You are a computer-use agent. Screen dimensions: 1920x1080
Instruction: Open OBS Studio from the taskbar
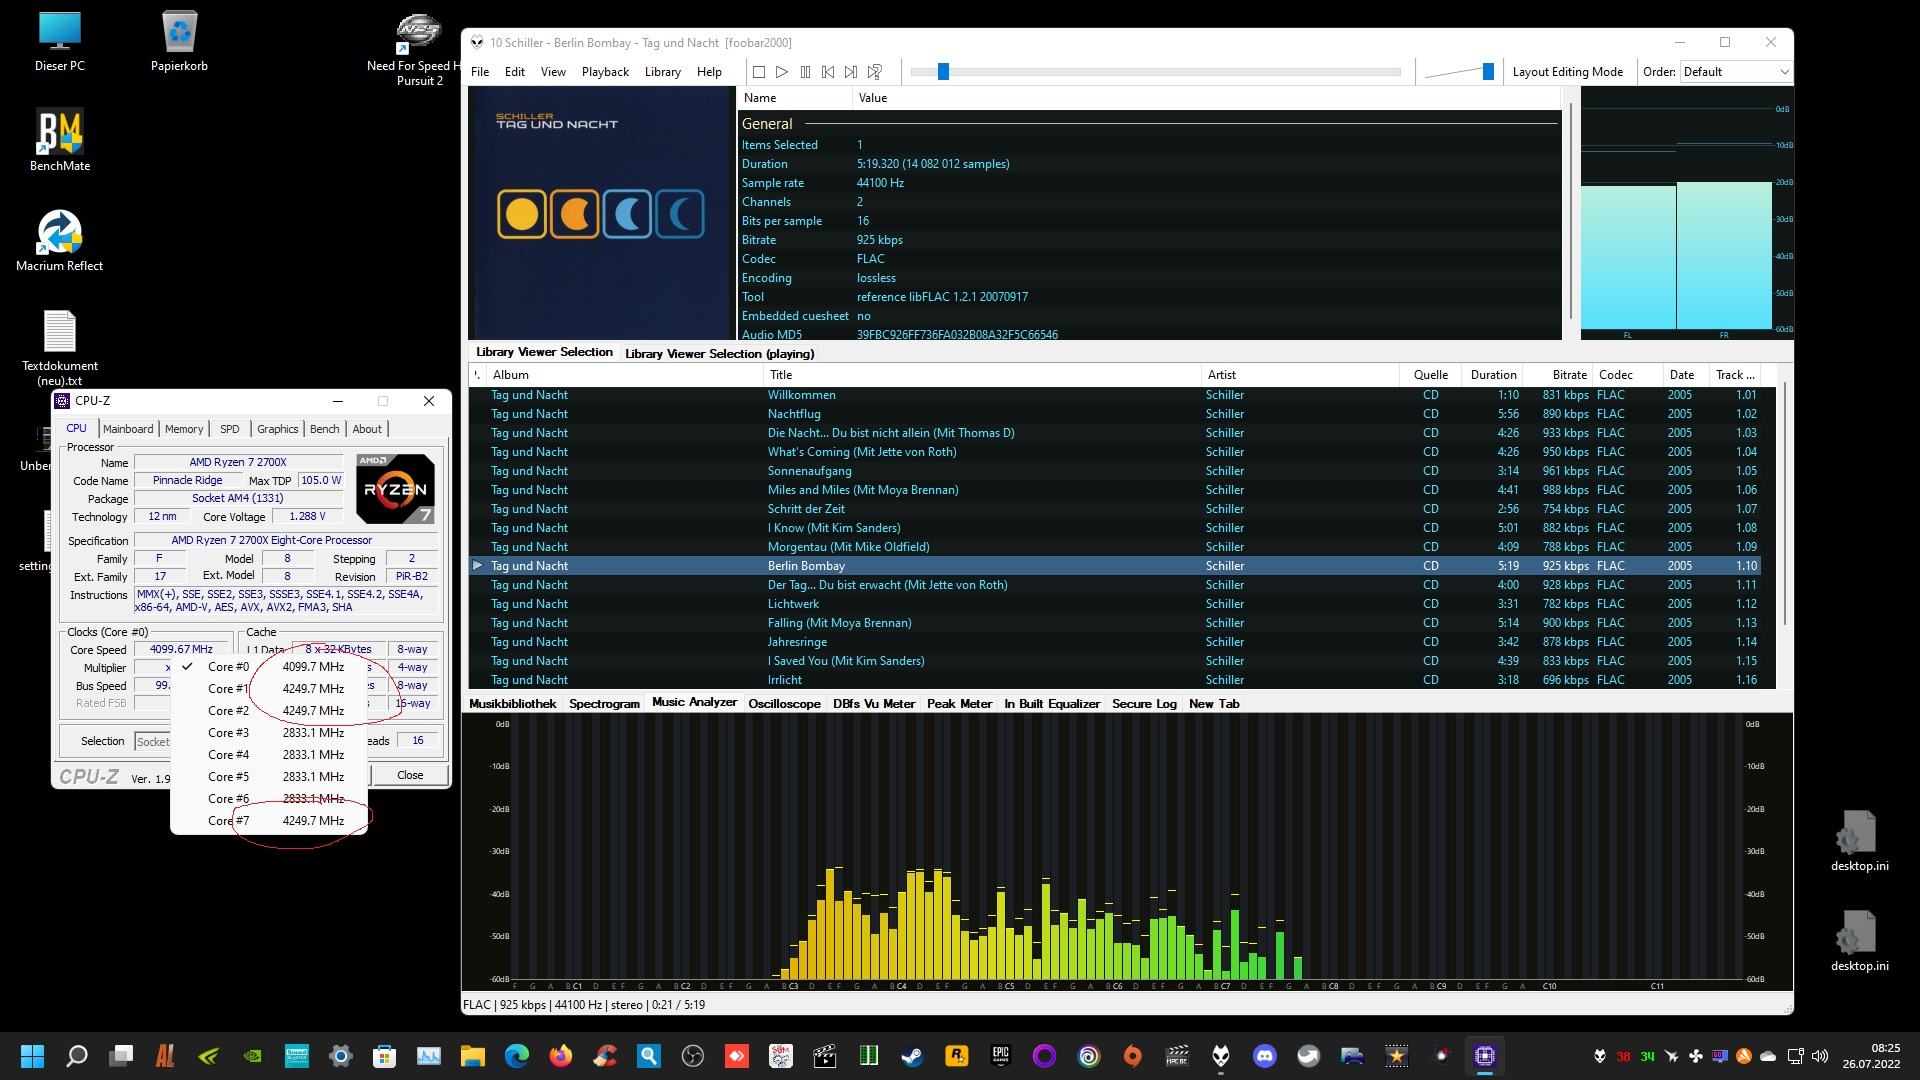tap(692, 1056)
